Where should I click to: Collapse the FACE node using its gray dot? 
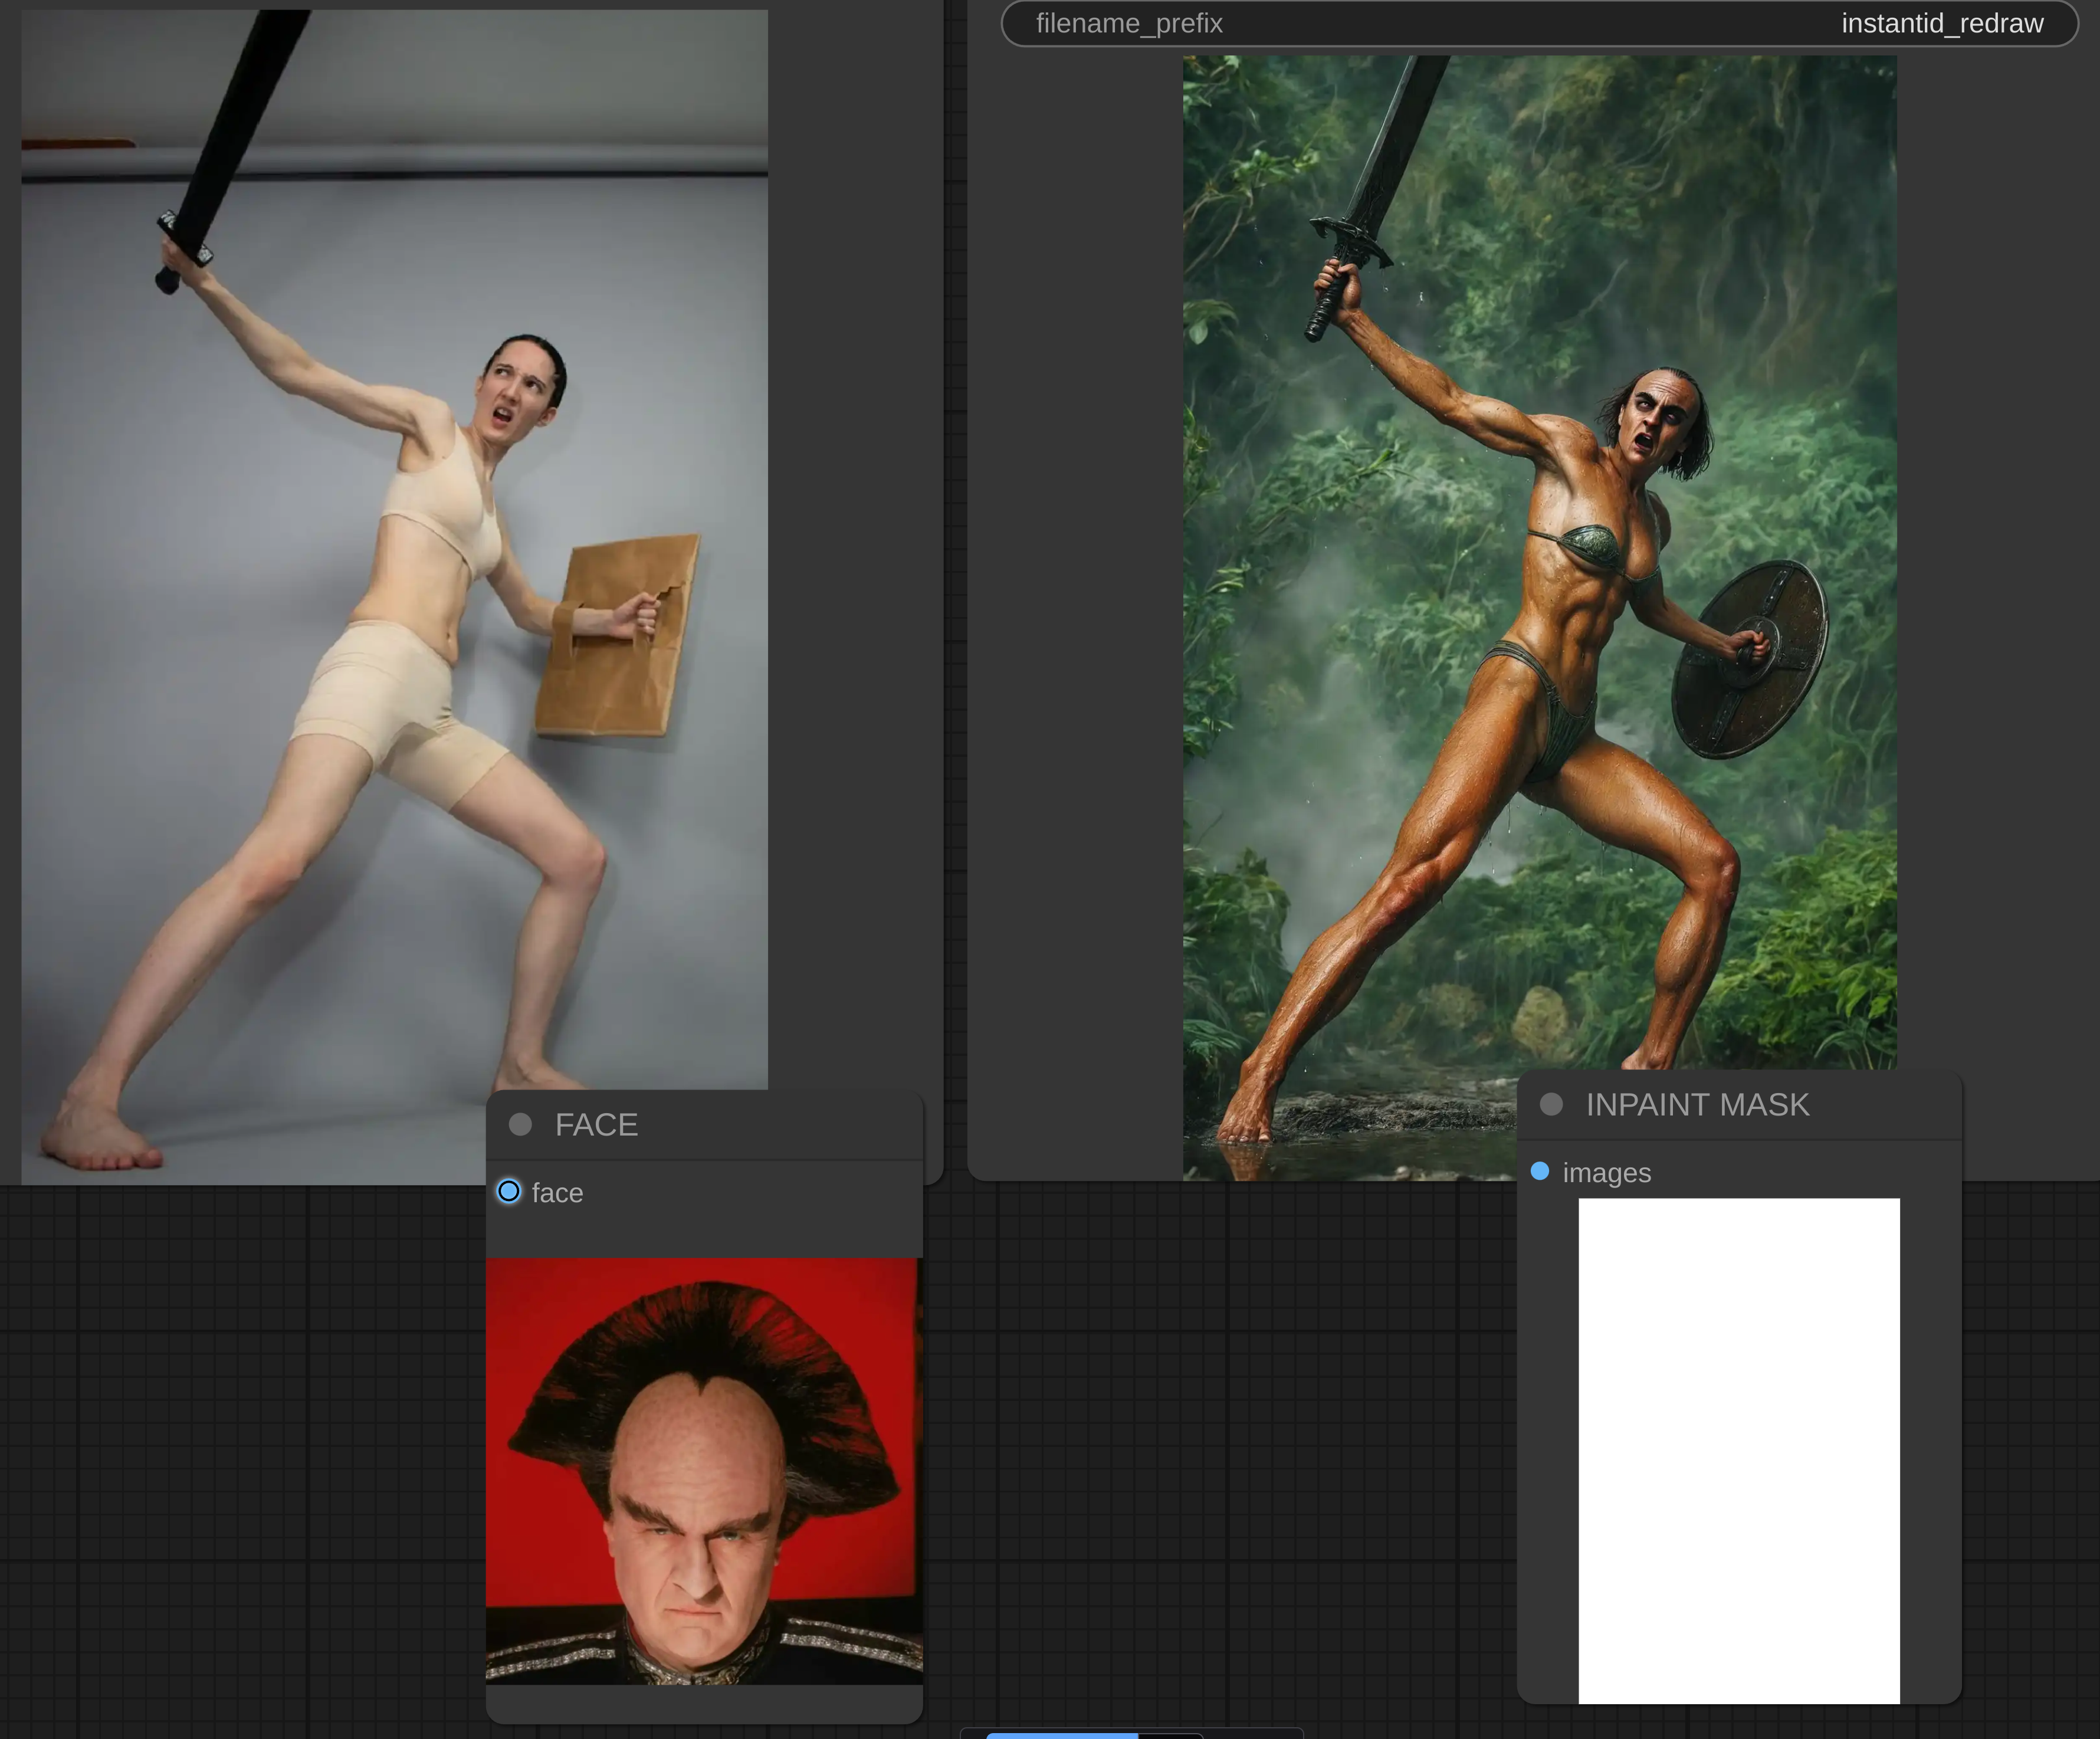point(520,1124)
